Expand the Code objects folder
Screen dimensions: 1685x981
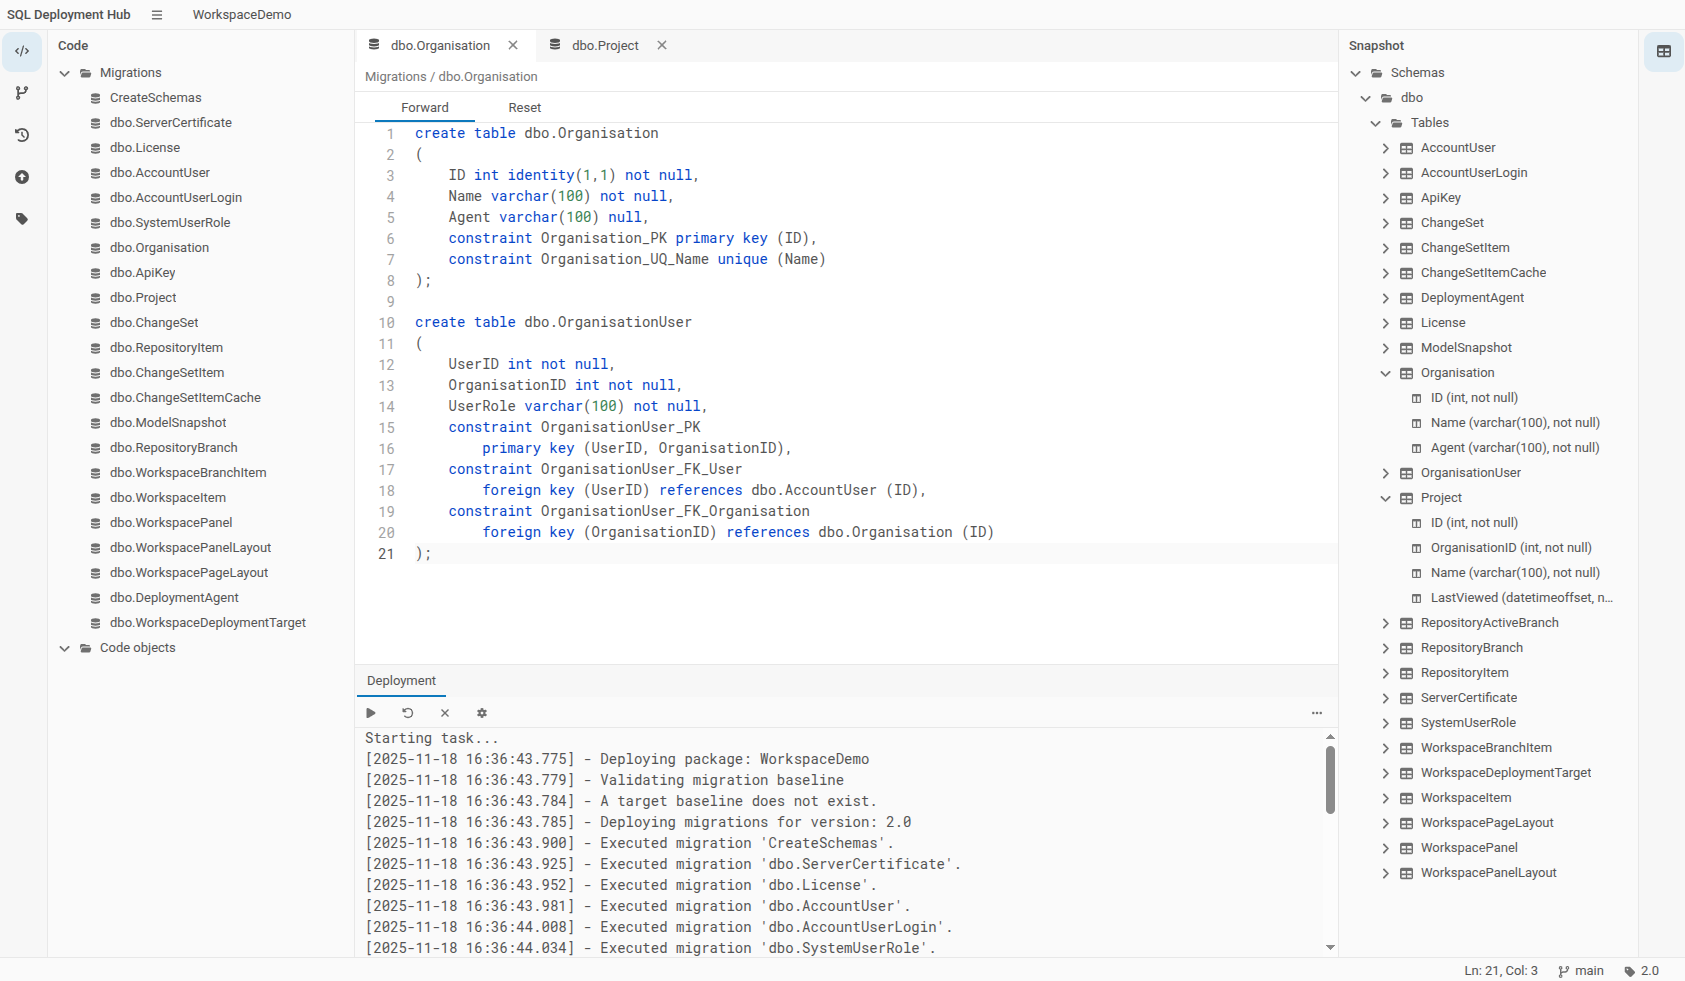click(64, 648)
